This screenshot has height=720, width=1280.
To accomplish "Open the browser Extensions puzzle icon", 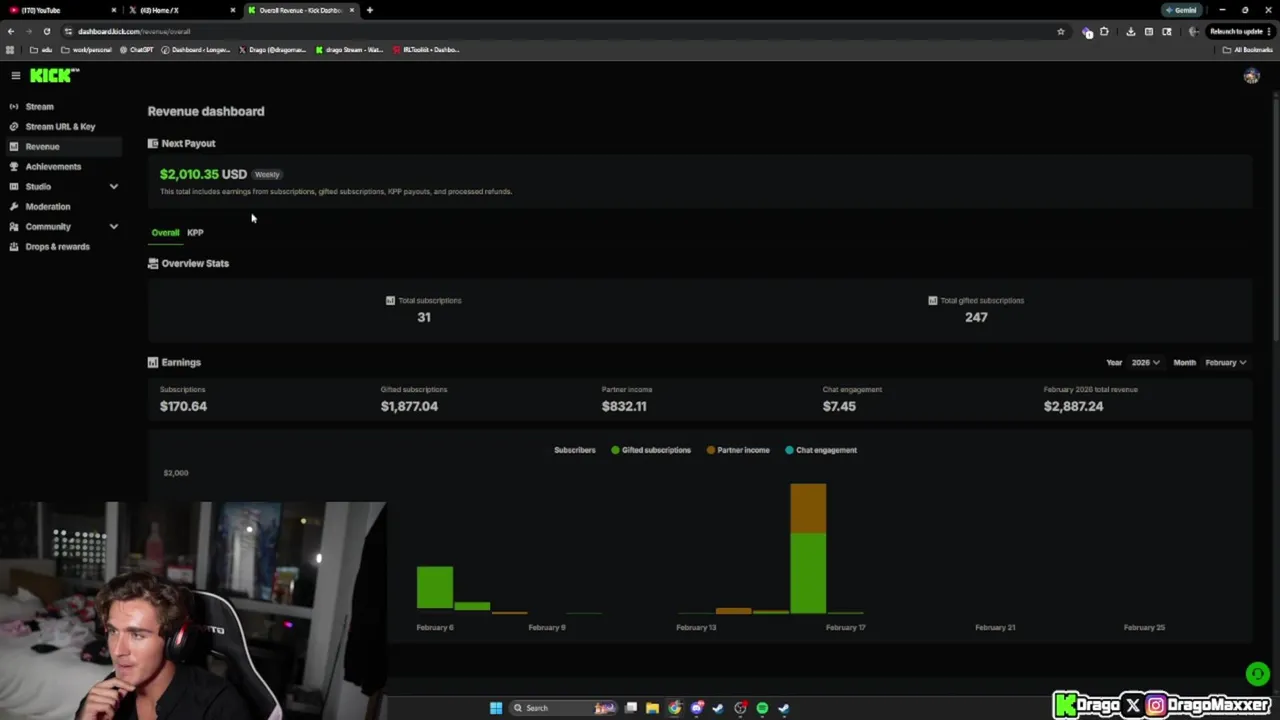I will [1104, 31].
